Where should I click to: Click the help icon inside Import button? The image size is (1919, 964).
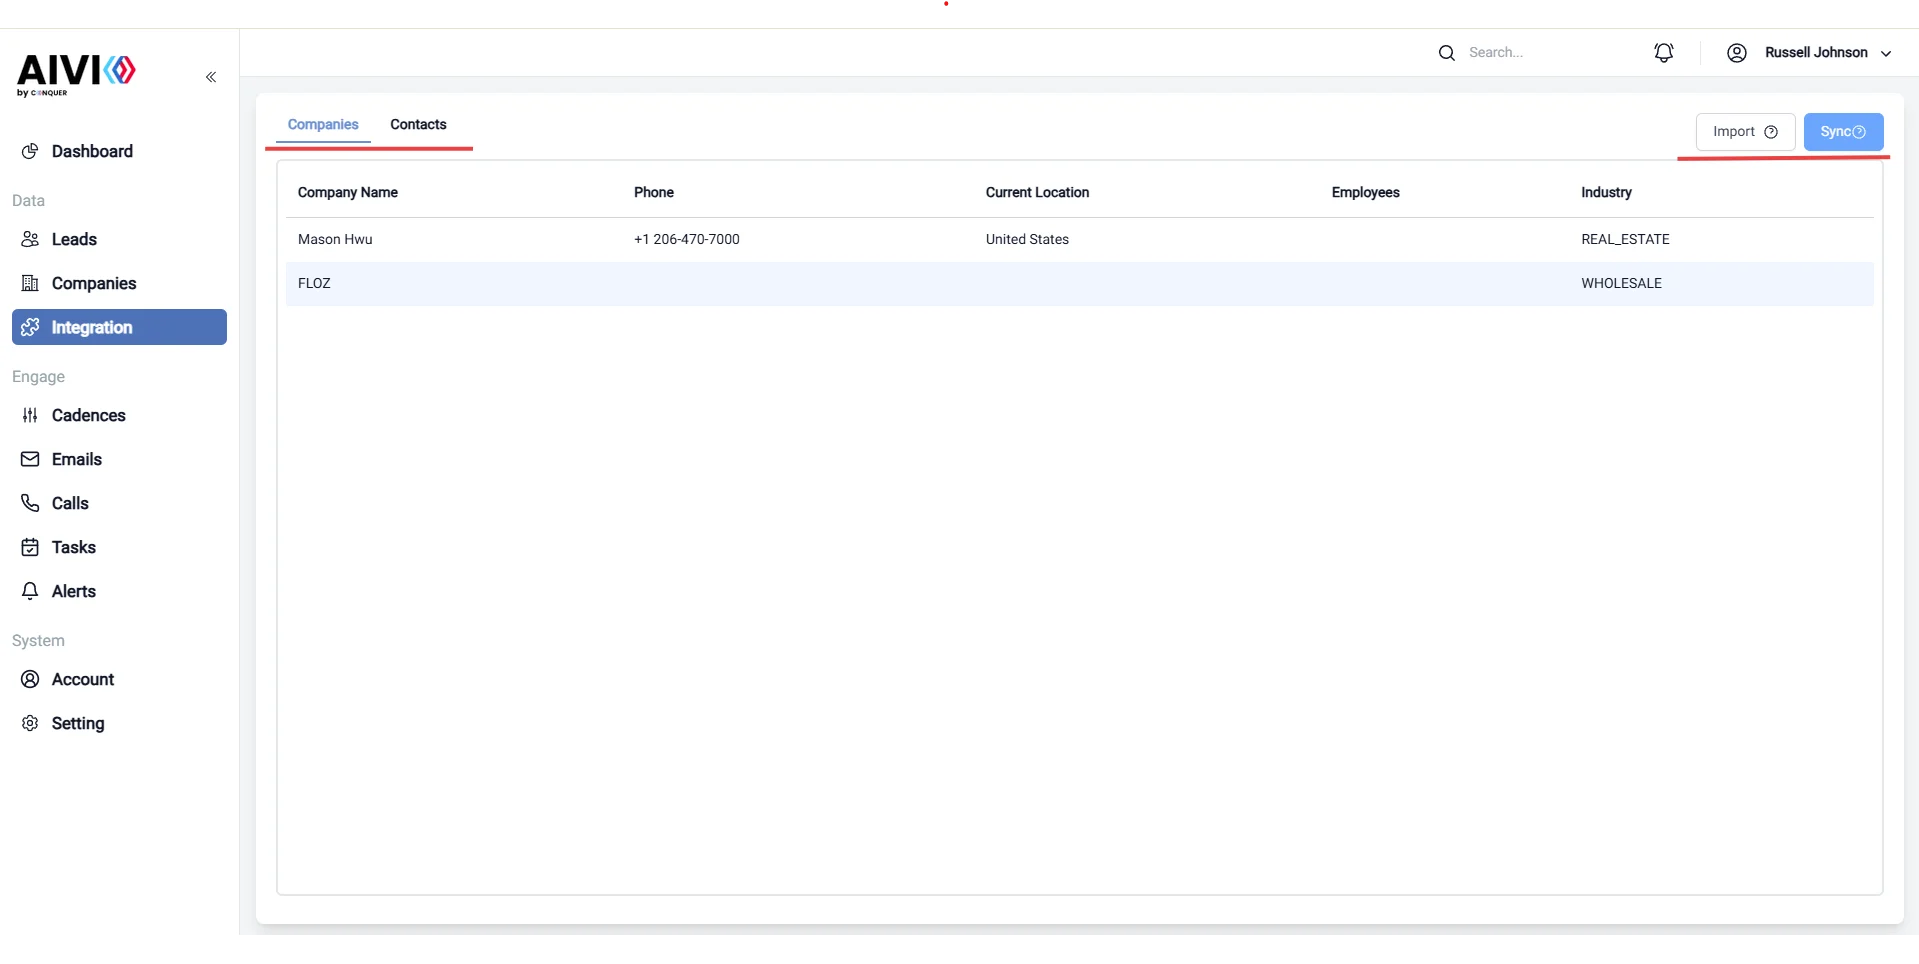1771,132
